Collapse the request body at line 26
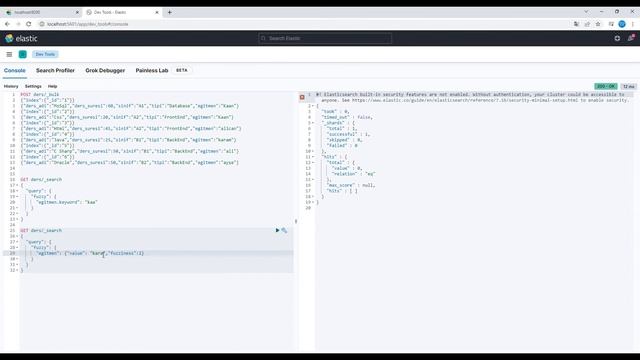Image resolution: width=640 pixels, height=360 pixels. (17, 236)
